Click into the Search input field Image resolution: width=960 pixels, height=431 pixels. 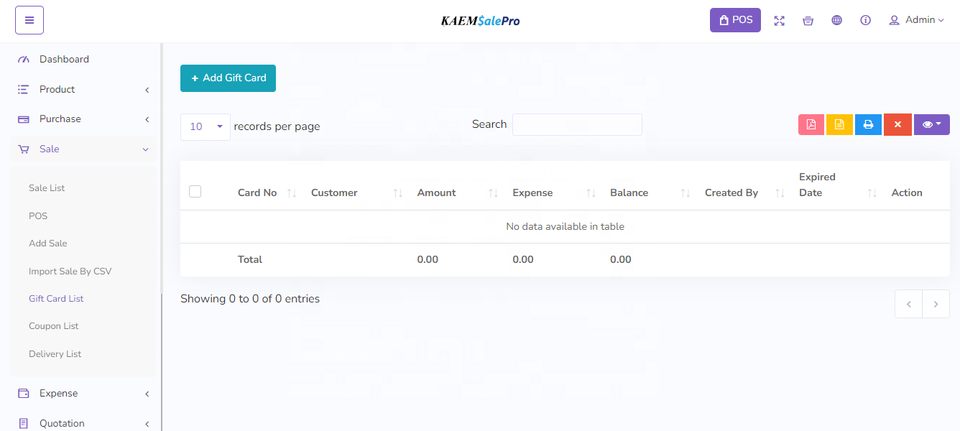577,125
